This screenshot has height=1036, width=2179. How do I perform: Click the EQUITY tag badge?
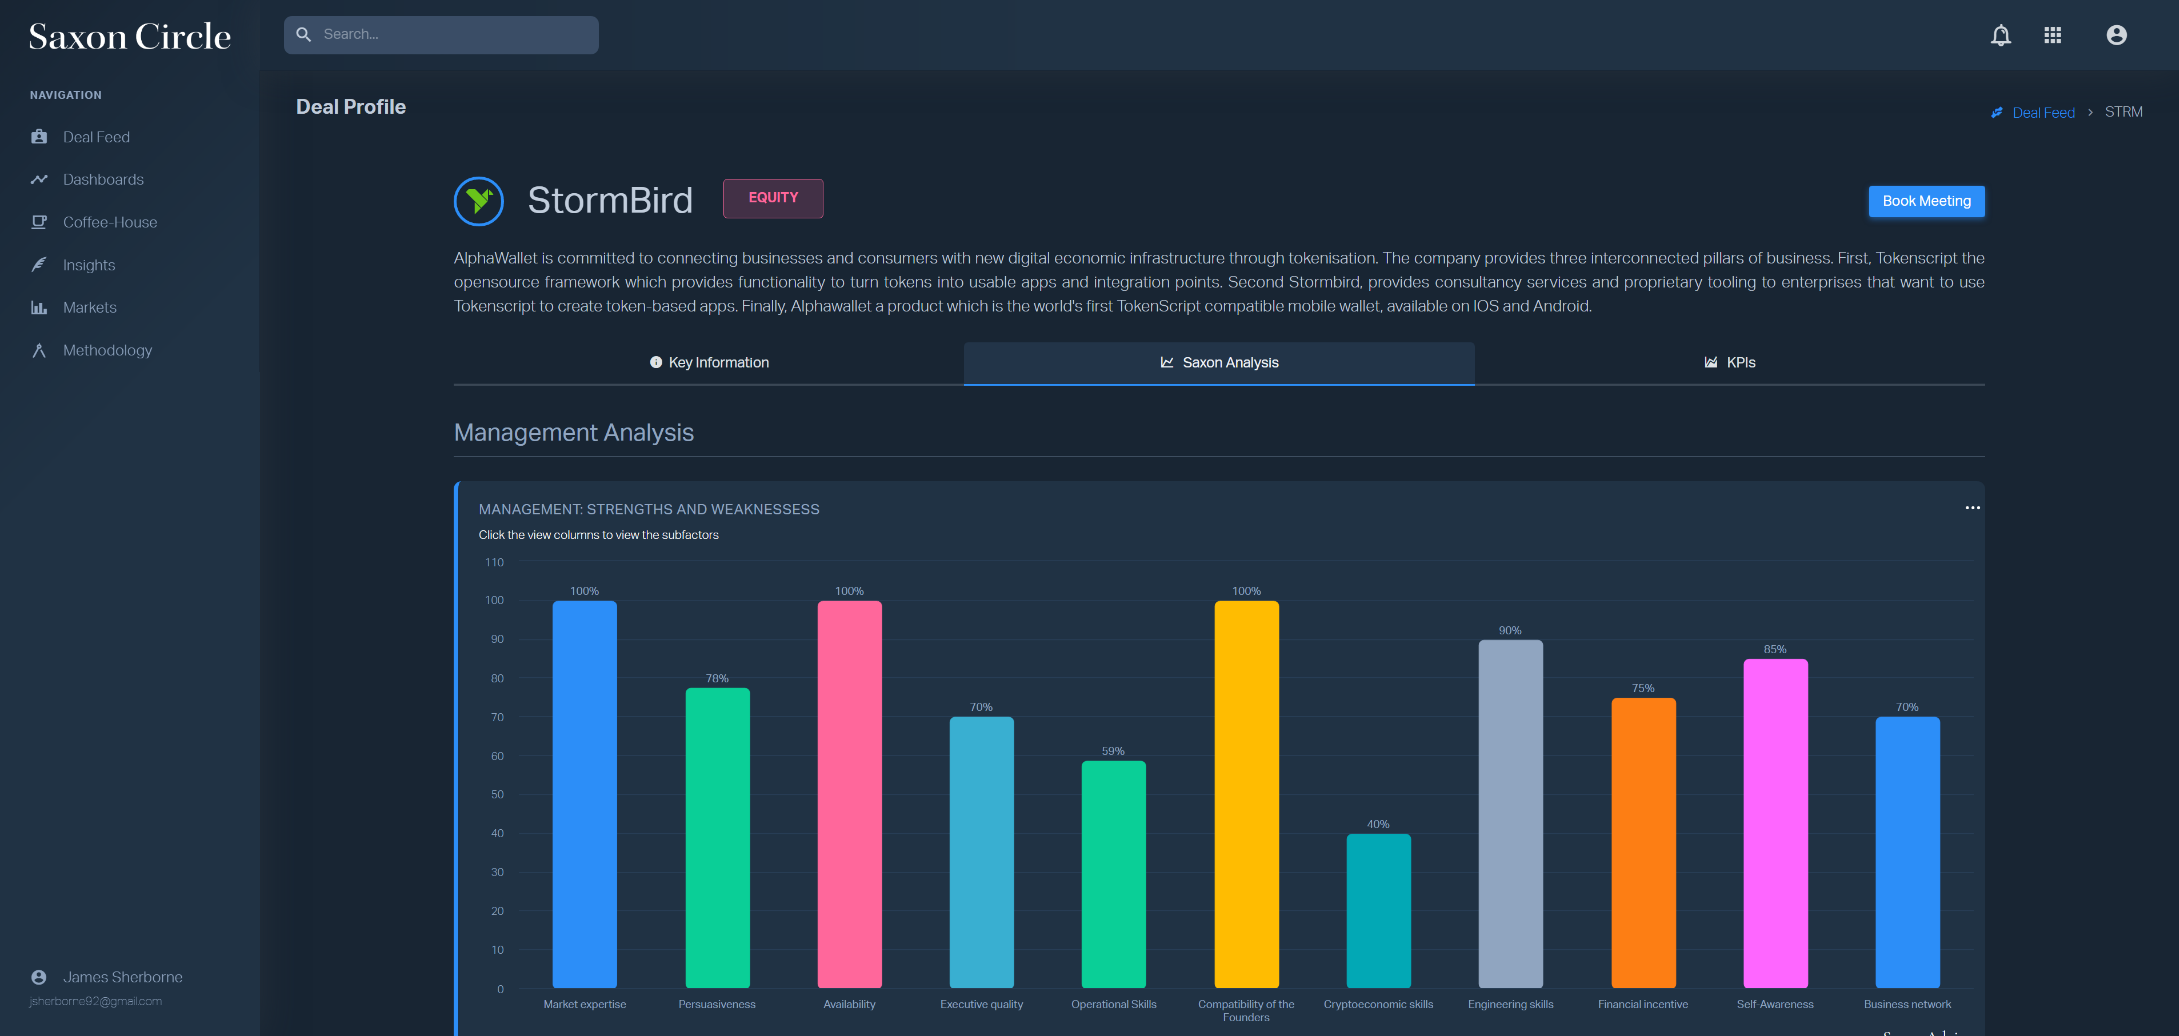[773, 198]
